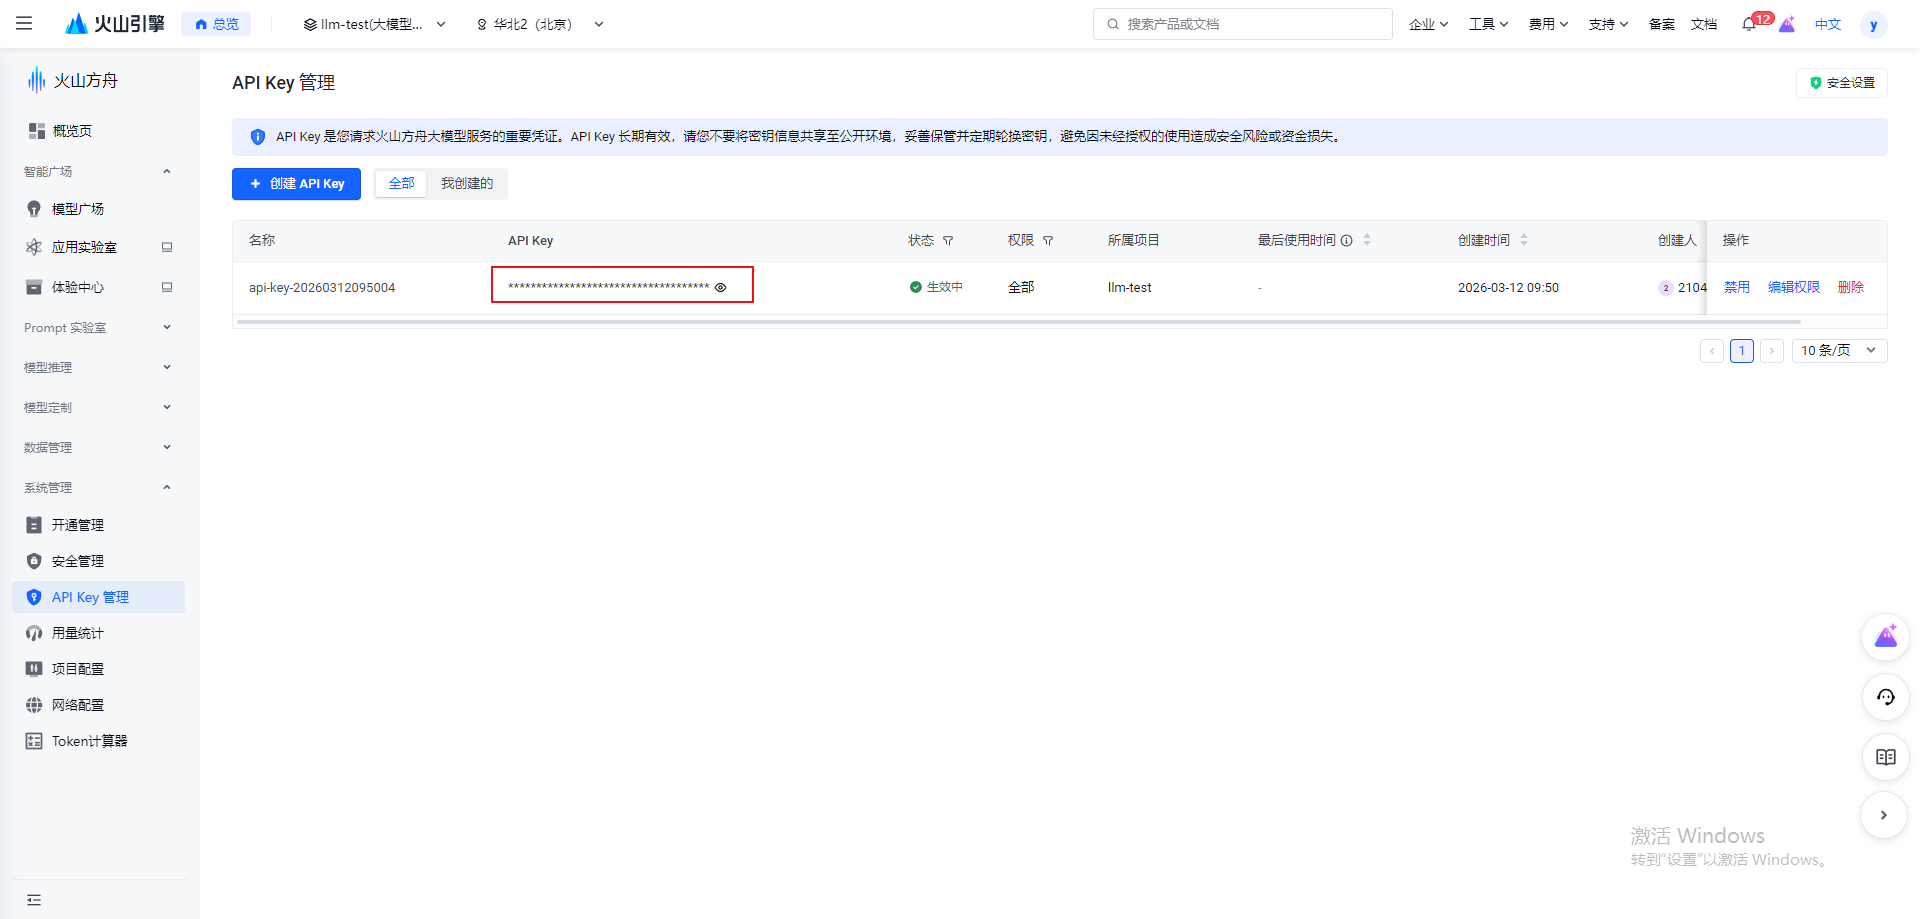Open 项目配置 in sidebar
Screen dimensions: 1920x919
98,669
